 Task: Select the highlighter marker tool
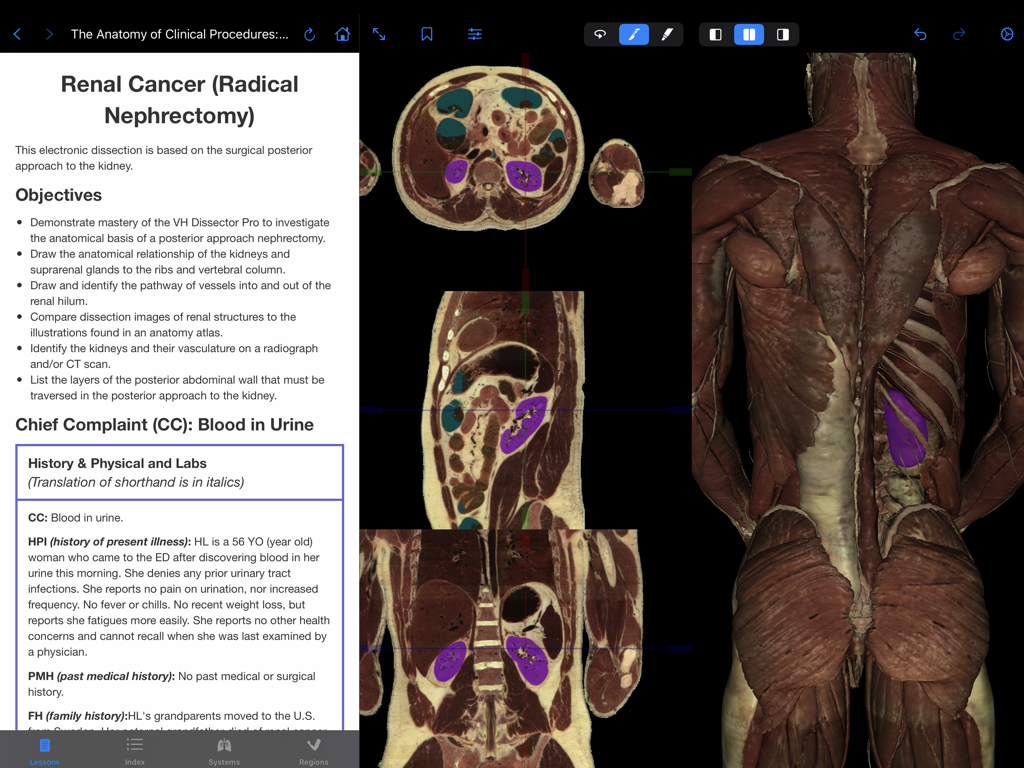click(x=666, y=33)
